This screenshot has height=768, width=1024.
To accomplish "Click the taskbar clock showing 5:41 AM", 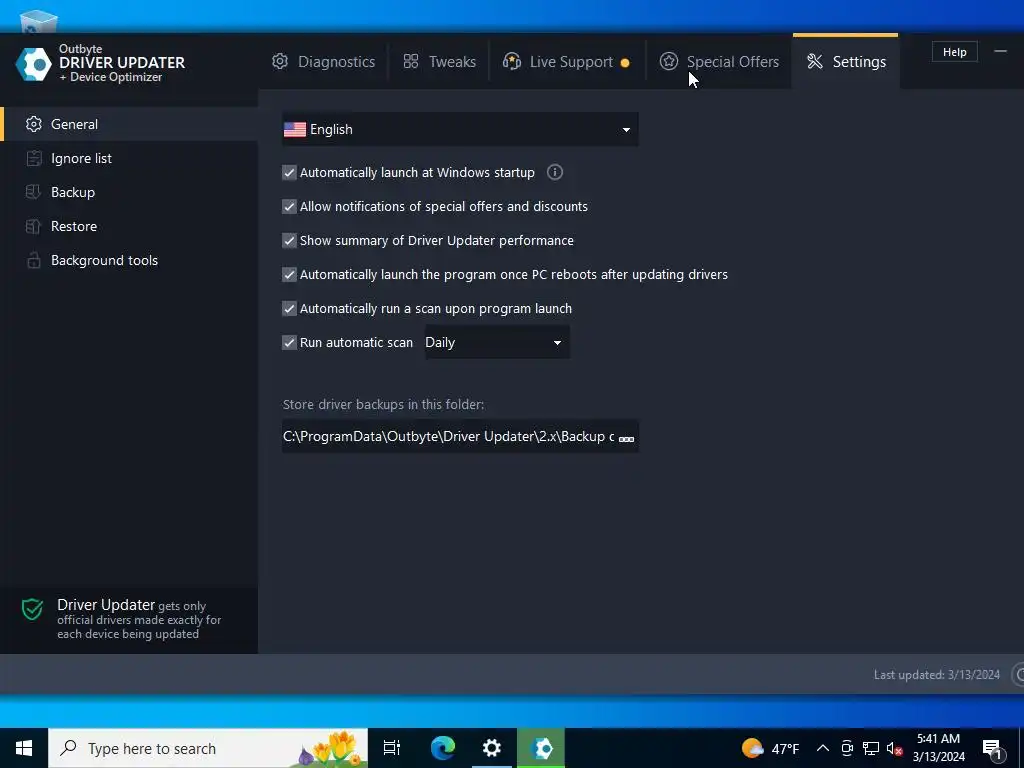I will pos(938,748).
